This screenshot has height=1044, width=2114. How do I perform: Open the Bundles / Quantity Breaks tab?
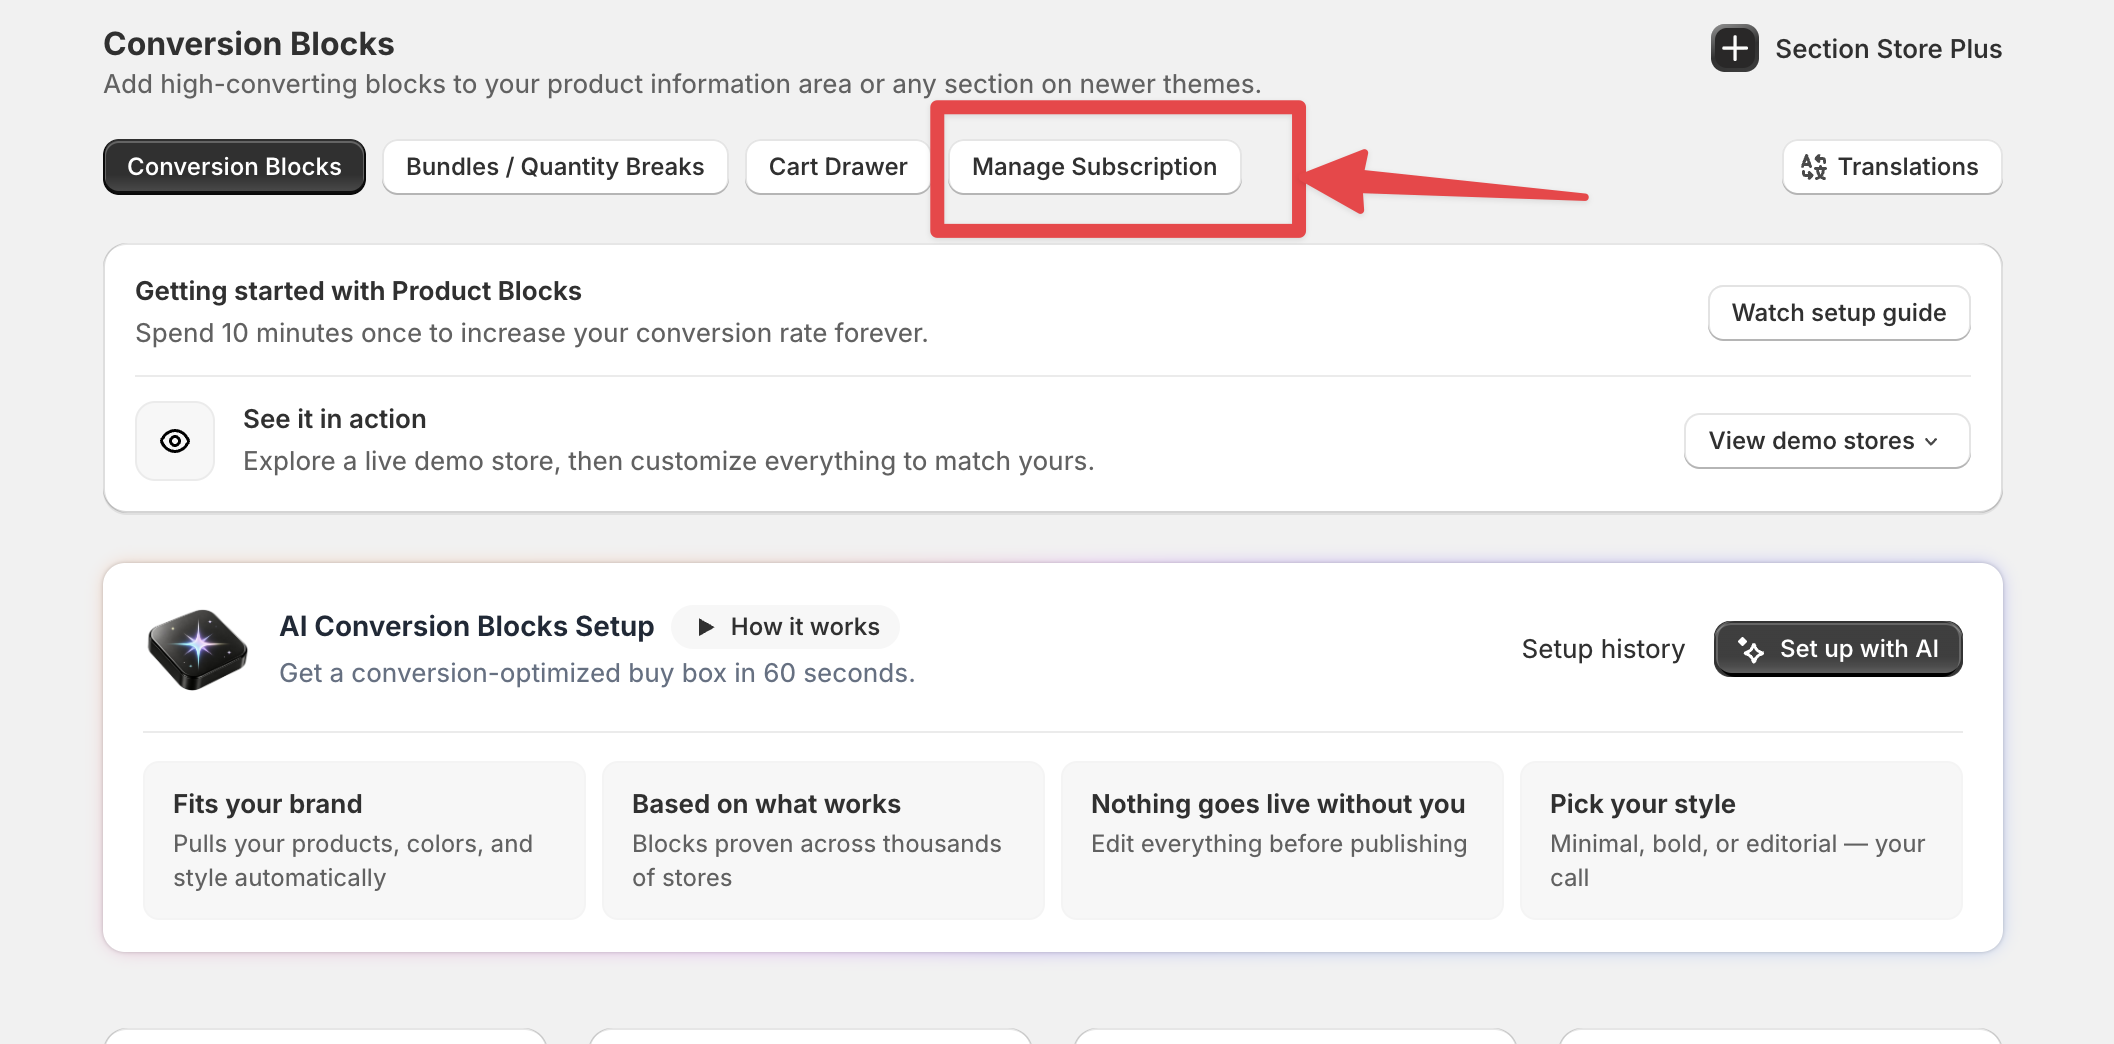tap(555, 167)
